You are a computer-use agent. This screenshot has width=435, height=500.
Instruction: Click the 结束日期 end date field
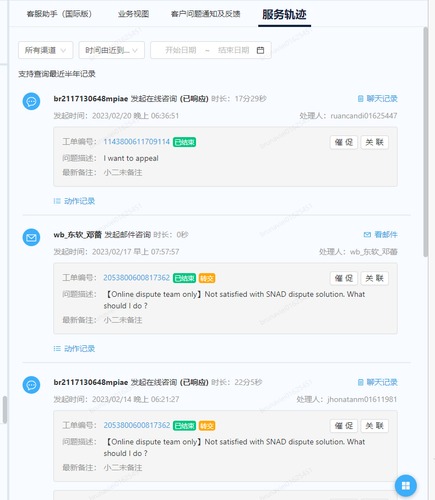(234, 50)
